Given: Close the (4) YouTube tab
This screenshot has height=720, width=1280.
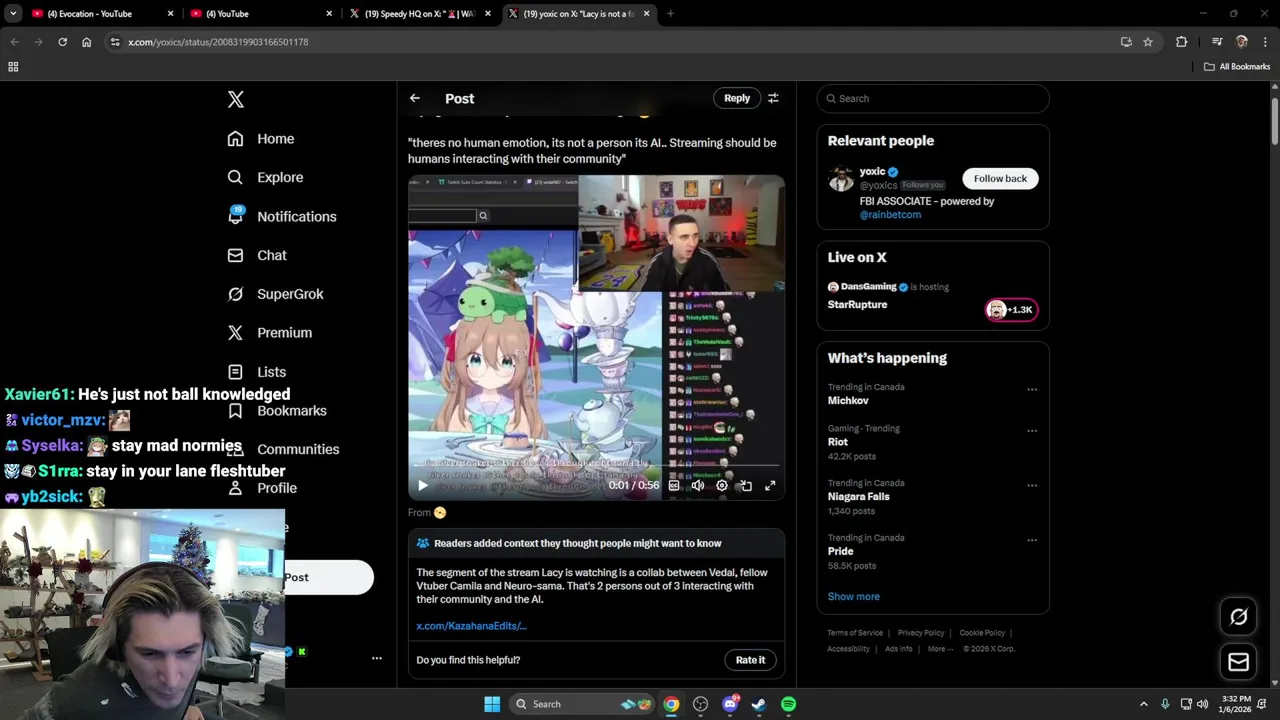Looking at the screenshot, I should click(329, 14).
